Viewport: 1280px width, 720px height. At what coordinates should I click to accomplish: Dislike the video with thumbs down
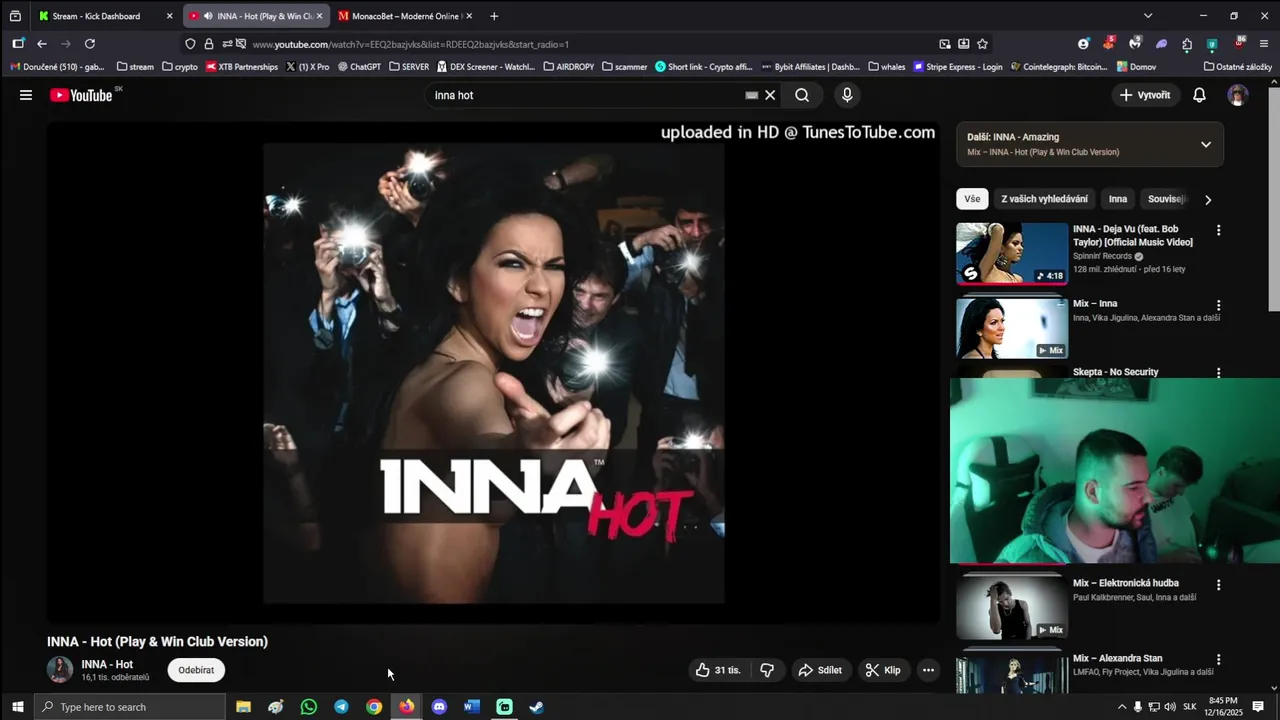(767, 670)
